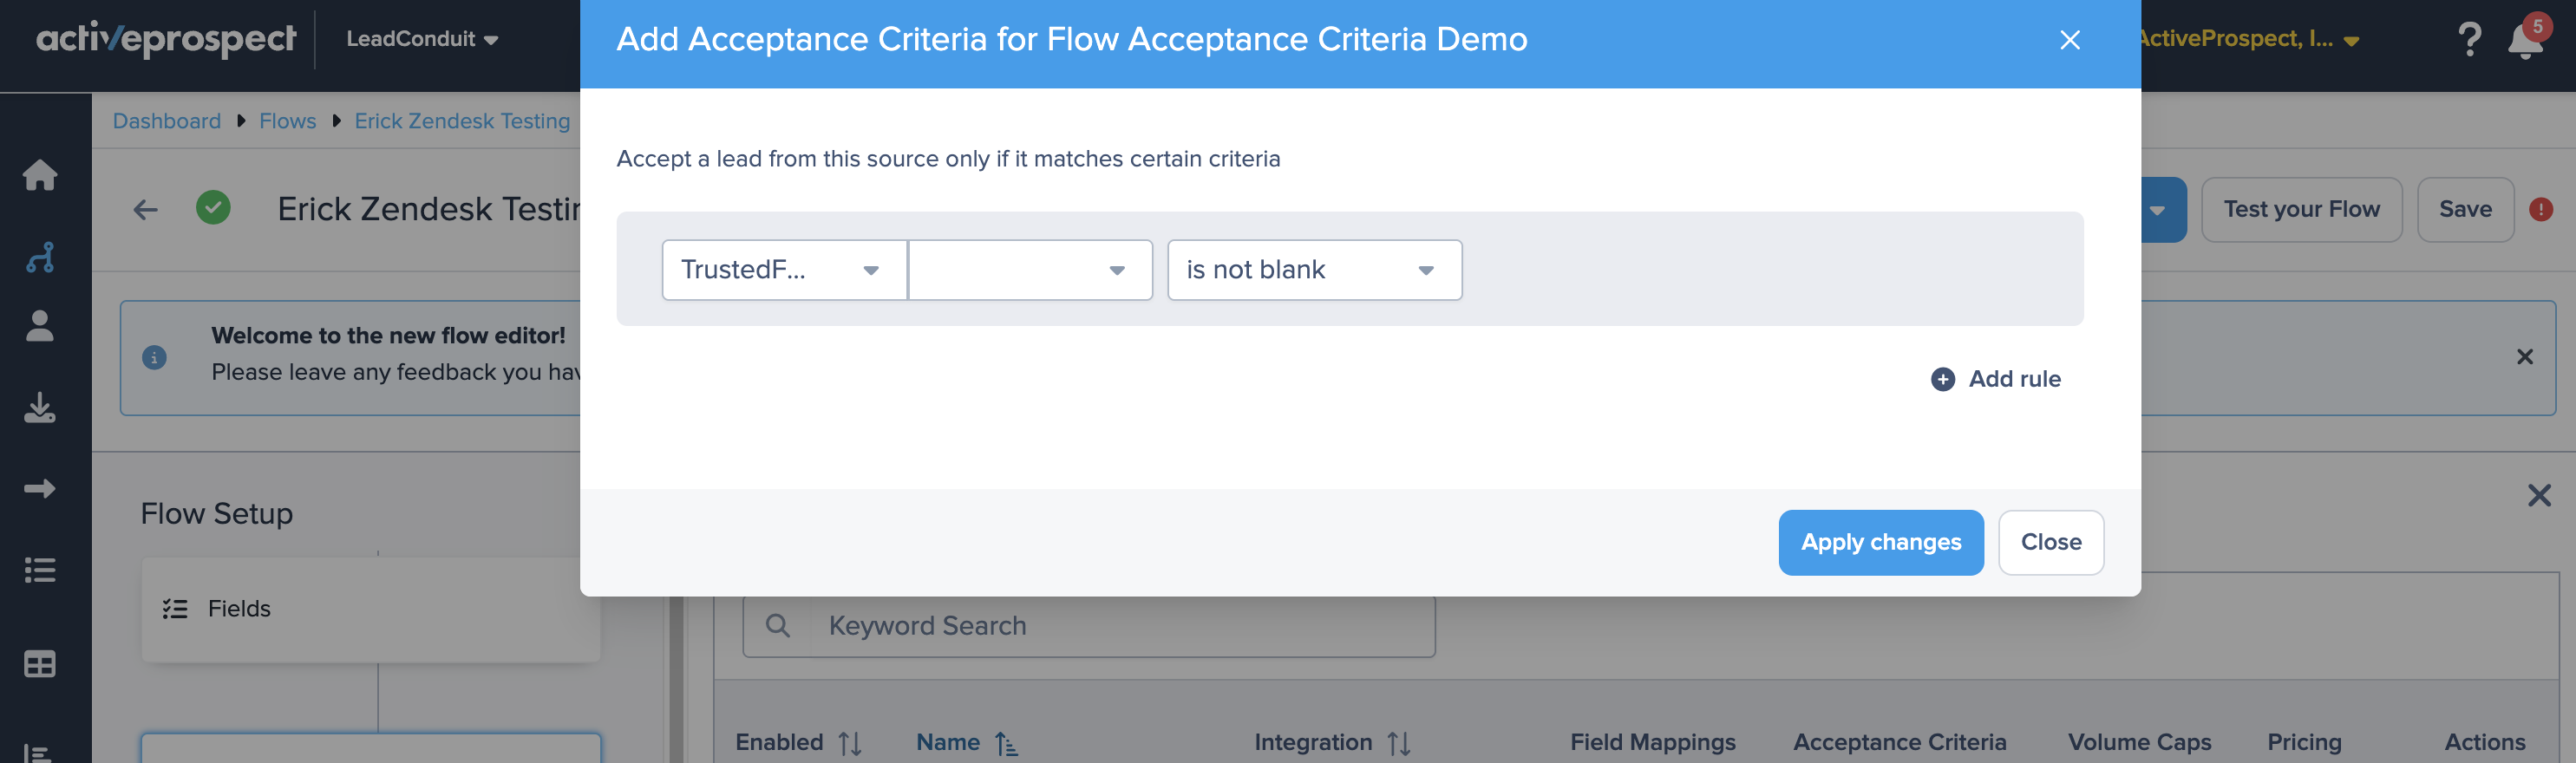Click the Actions column header

click(x=2485, y=742)
